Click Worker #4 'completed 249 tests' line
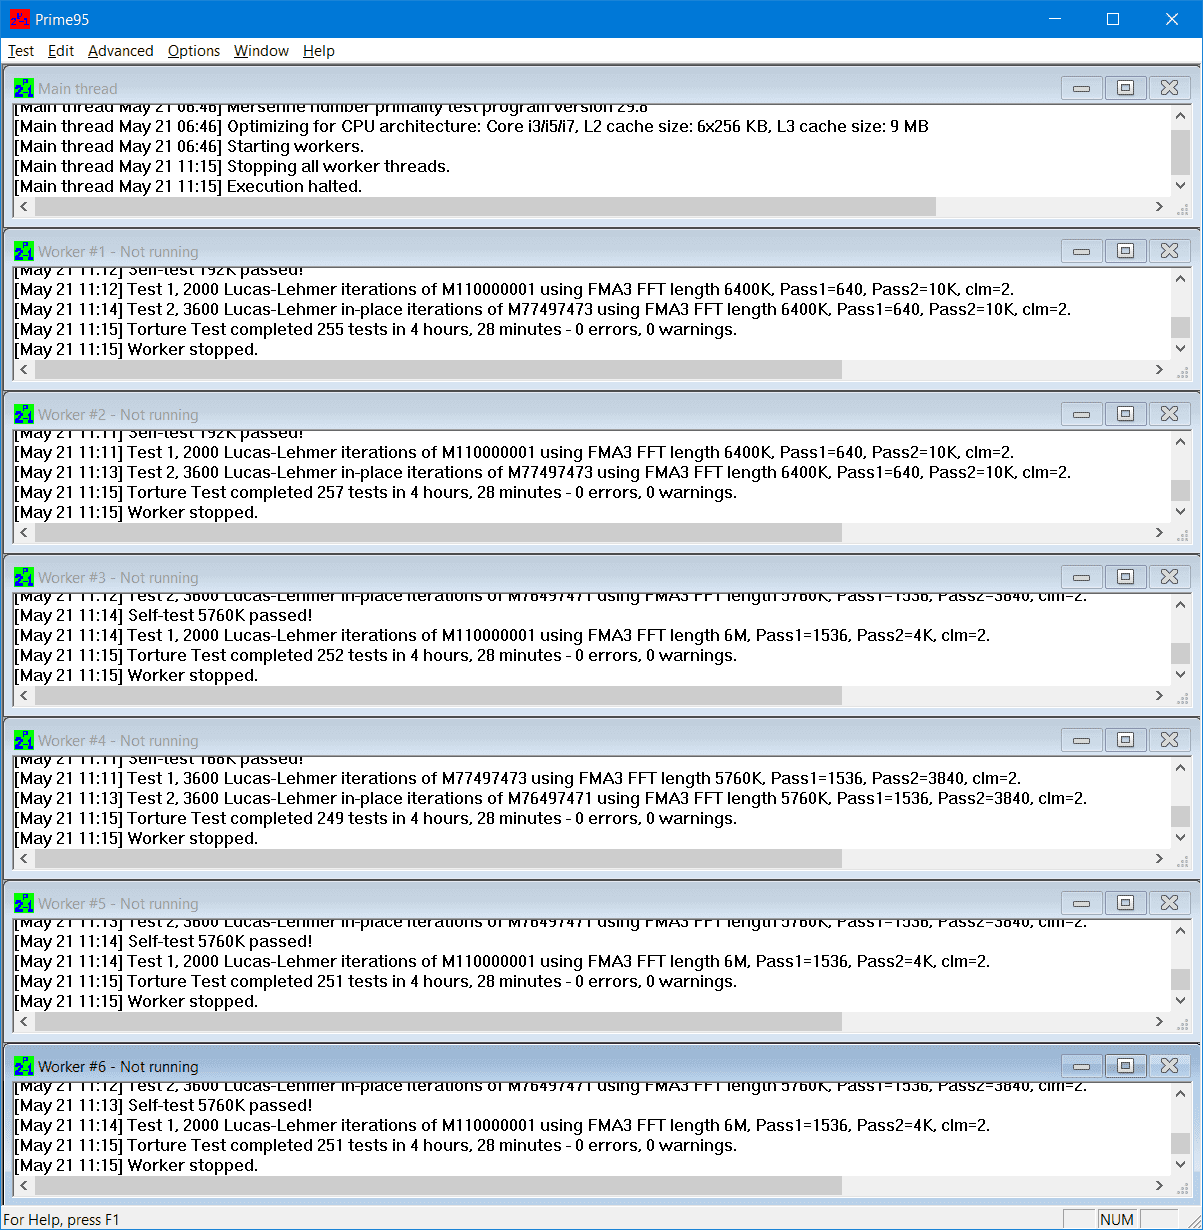Screen dimensions: 1203x1230 (376, 818)
